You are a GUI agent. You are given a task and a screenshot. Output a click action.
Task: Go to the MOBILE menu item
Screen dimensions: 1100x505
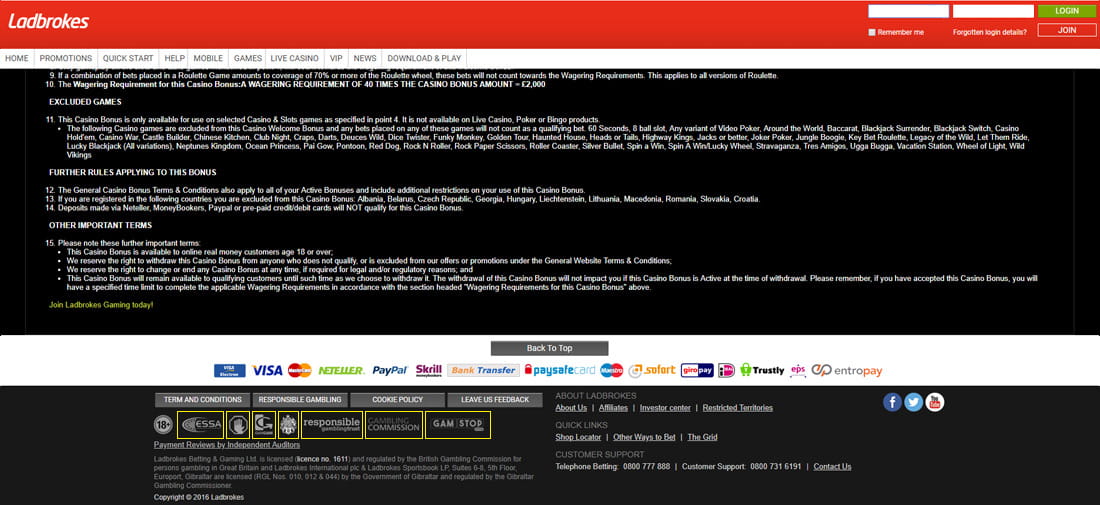208,58
